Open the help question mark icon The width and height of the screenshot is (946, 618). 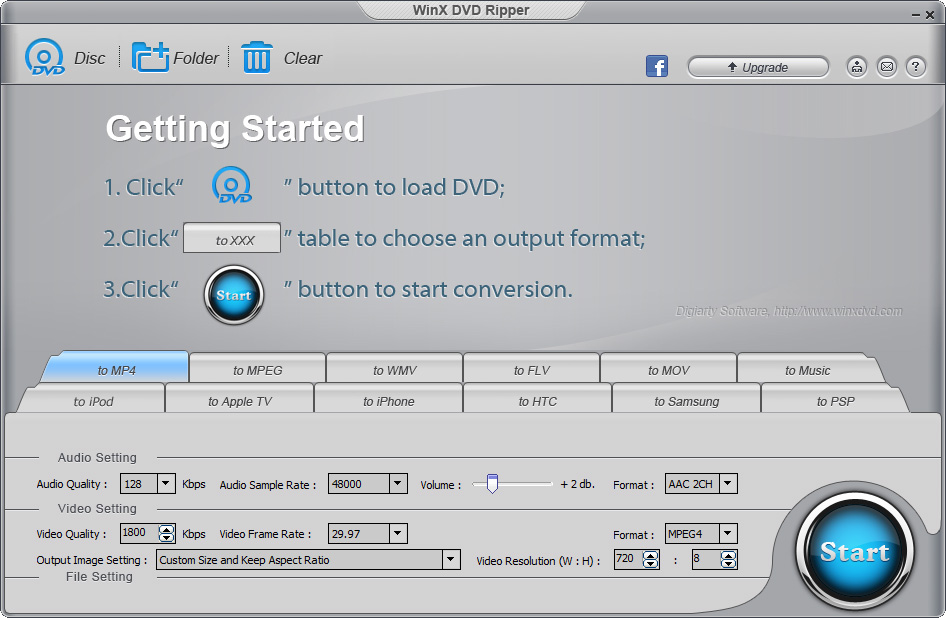(x=915, y=67)
